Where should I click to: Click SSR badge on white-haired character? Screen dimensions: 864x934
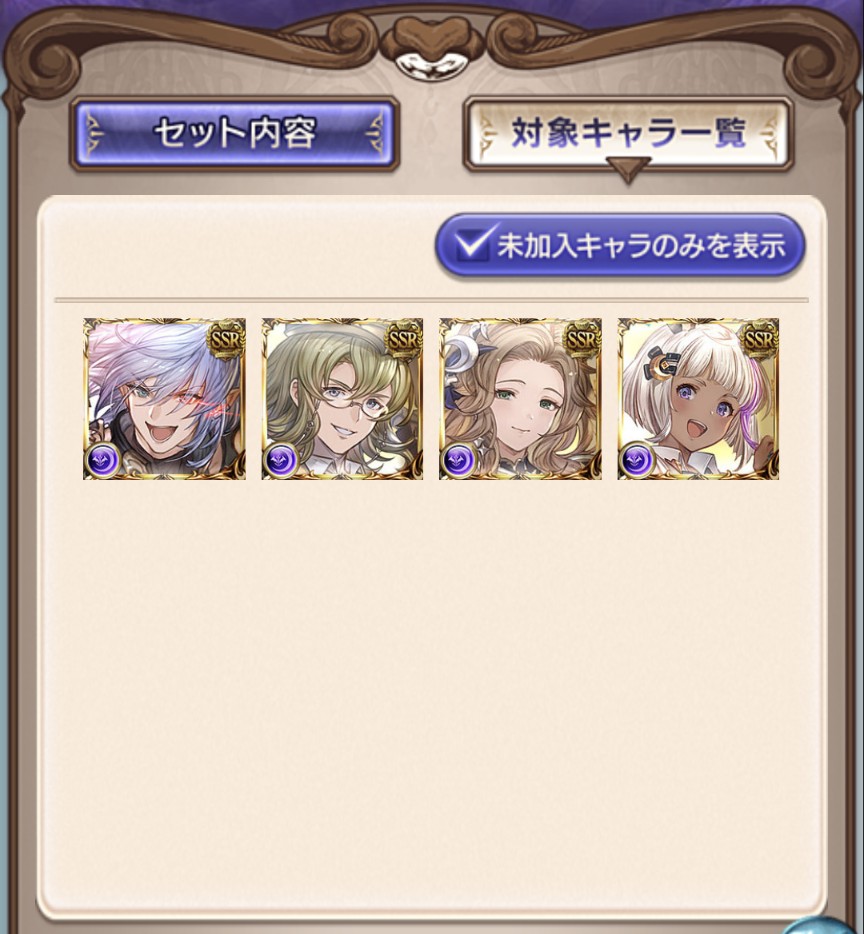[760, 339]
